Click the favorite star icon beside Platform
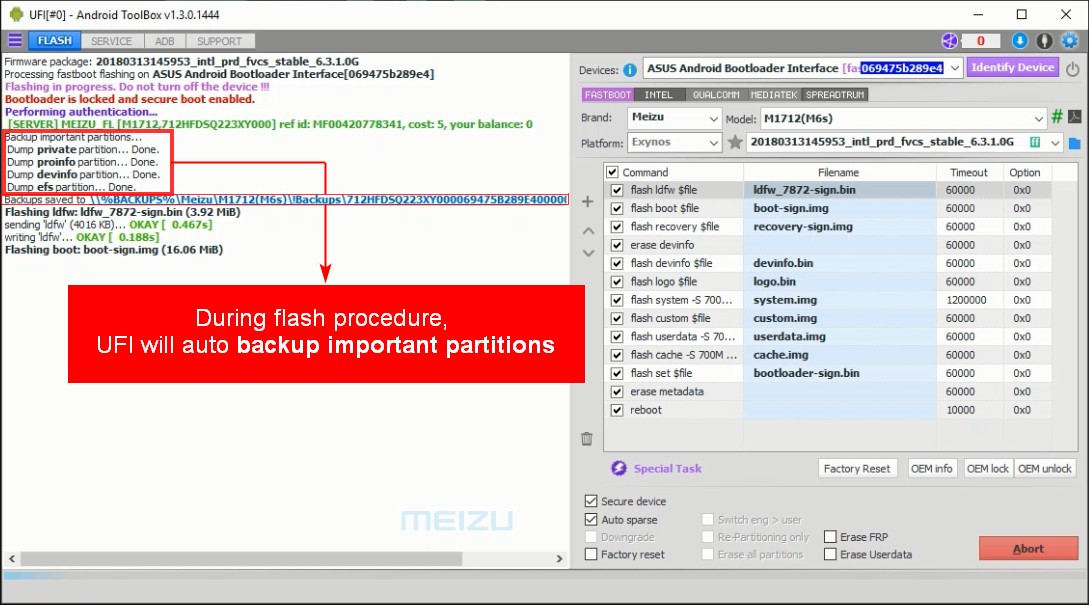Screen dimensions: 1089x605 click(x=735, y=142)
